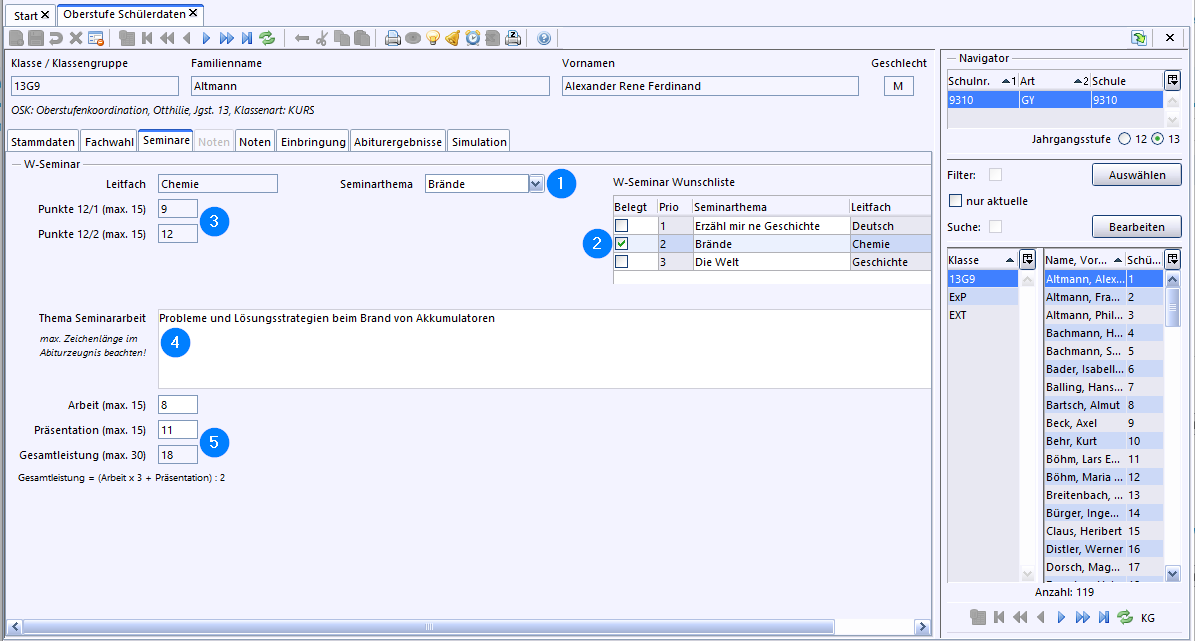Screen dimensions: 1195x641
Task: Open column chooser of Name list
Action: tap(1172, 259)
